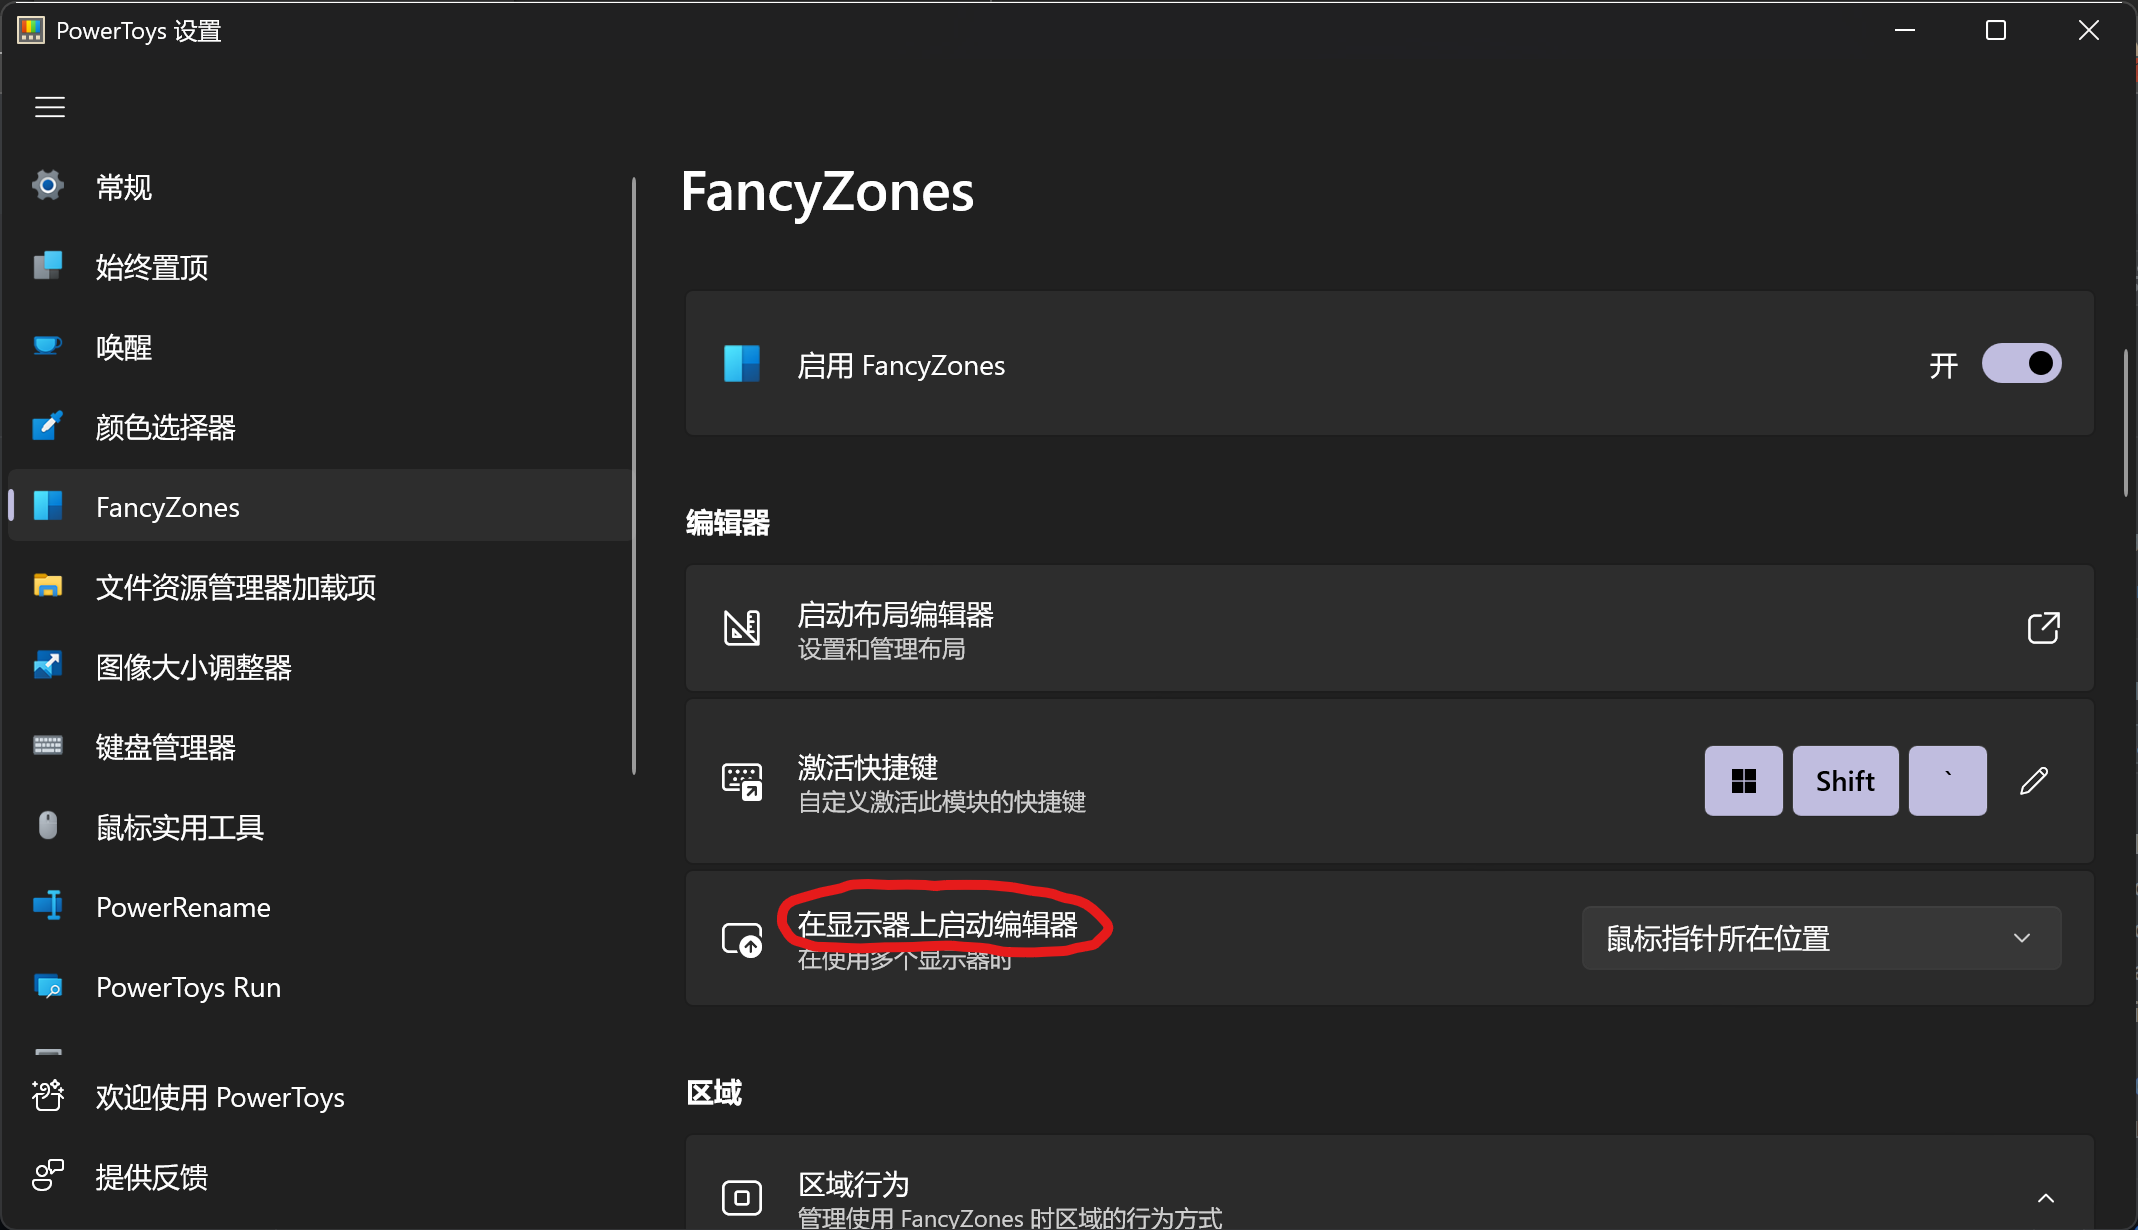The width and height of the screenshot is (2138, 1230).
Task: Open the 鼠标指针所在位置 dropdown
Action: click(1819, 938)
